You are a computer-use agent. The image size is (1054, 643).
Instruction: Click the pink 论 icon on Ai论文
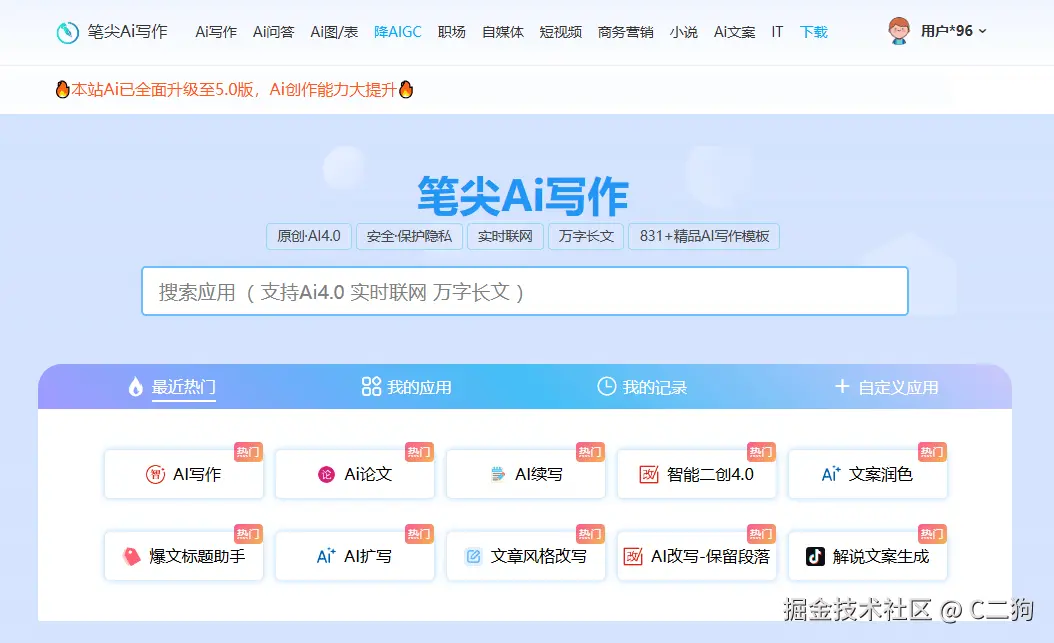326,474
